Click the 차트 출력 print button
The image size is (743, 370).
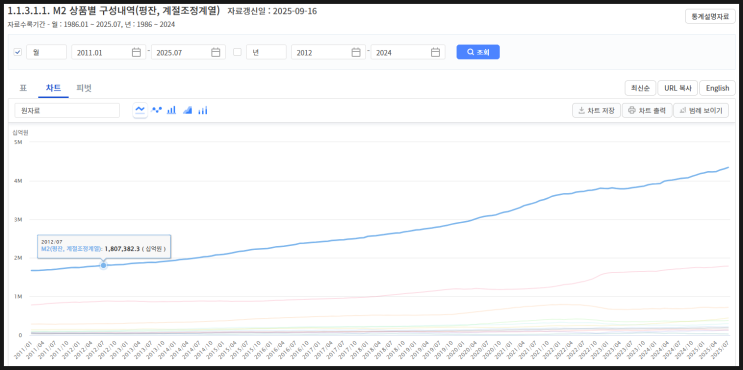click(x=647, y=110)
